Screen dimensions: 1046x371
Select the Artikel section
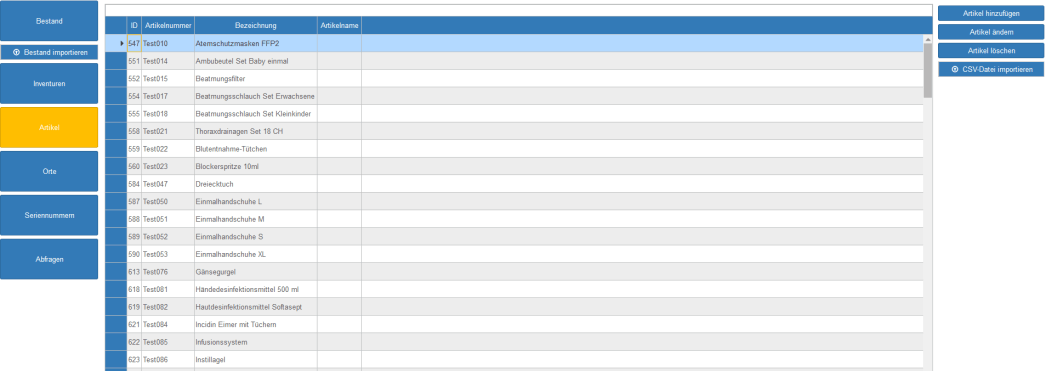(x=49, y=127)
